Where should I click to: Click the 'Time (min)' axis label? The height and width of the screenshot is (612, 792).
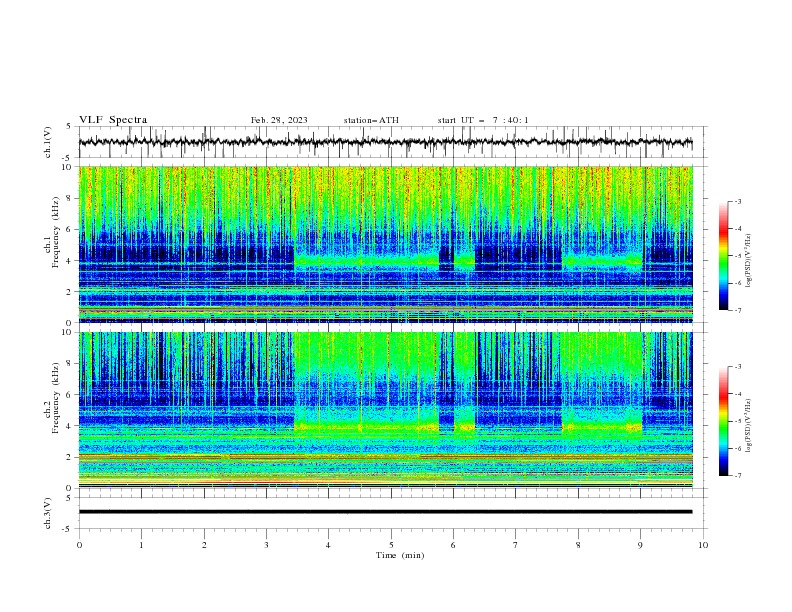(400, 555)
